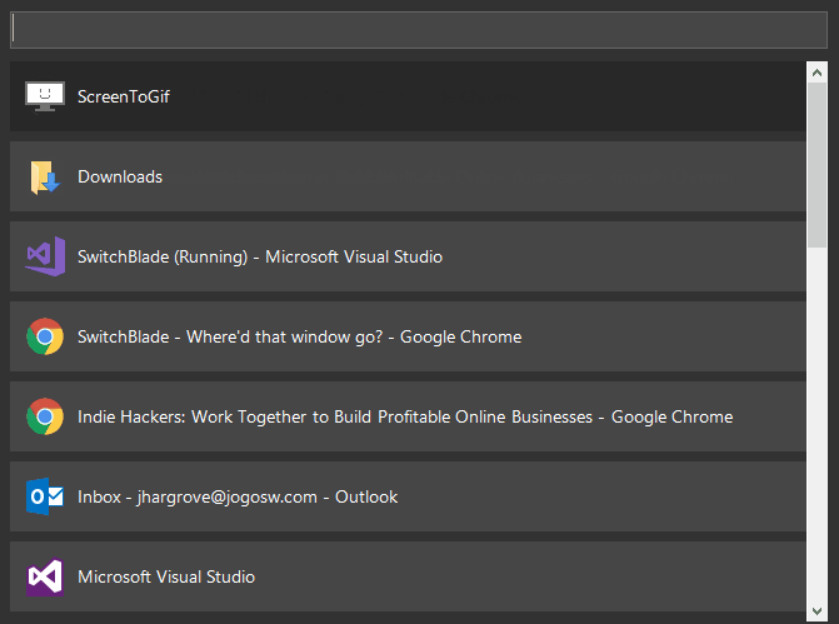Click the Chrome icon for SwitchBlade page
This screenshot has width=839, height=624.
click(x=45, y=337)
